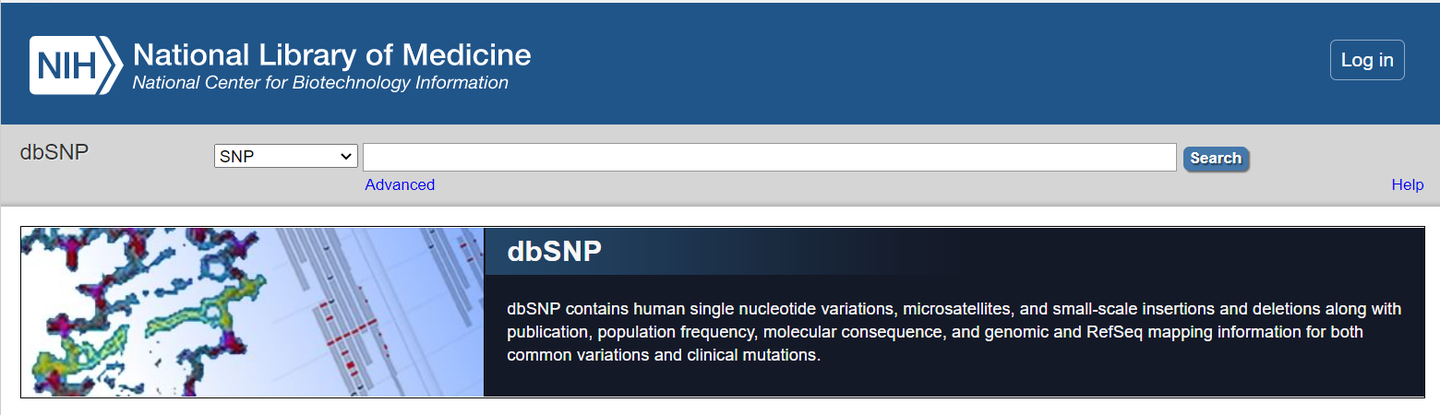This screenshot has width=1440, height=415.
Task: Open the Advanced search link
Action: coord(399,185)
